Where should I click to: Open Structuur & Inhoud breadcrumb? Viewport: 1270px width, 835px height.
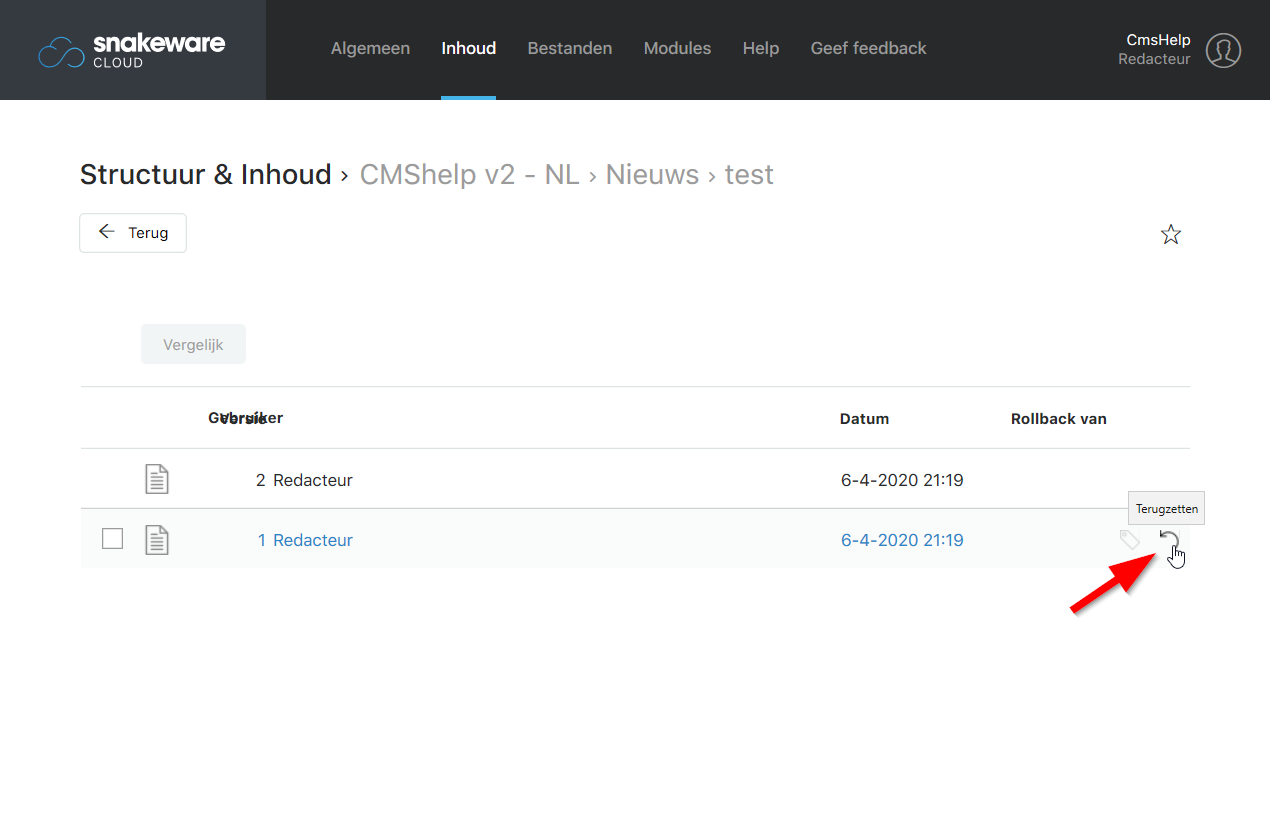(205, 174)
